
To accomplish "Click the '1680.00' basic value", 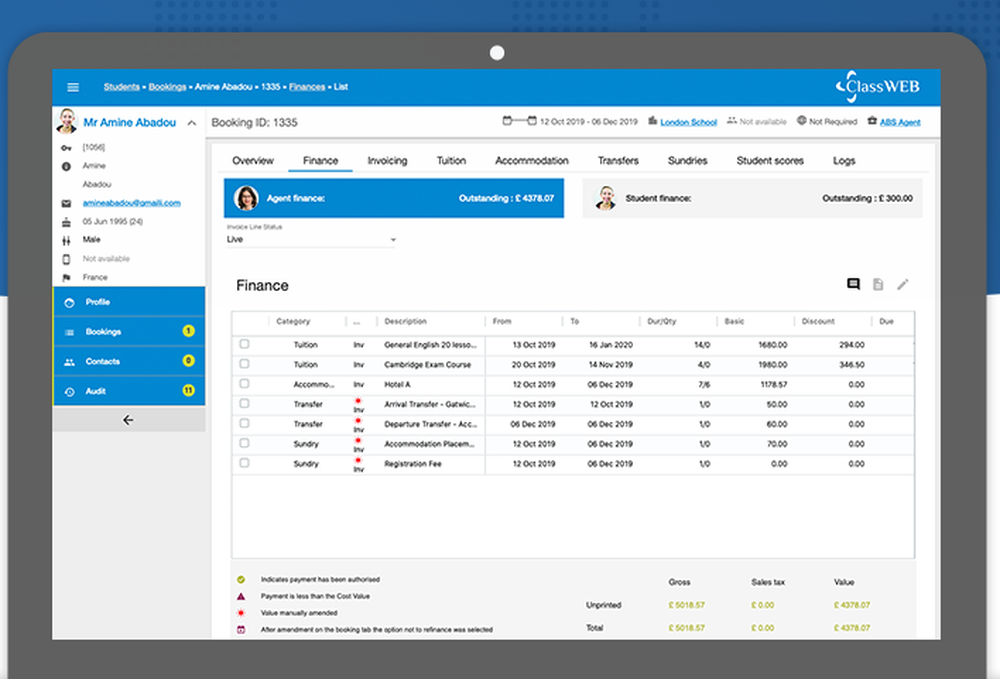I will (772, 345).
